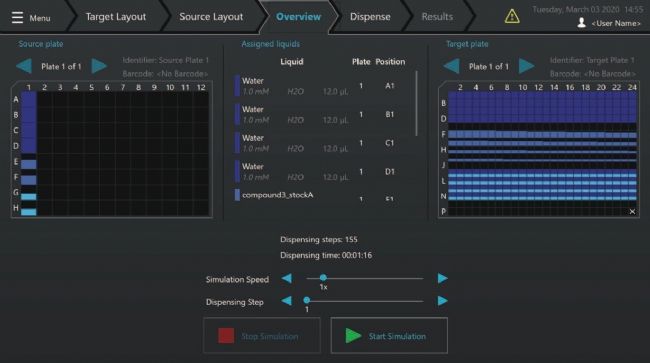Click the date and time display
The width and height of the screenshot is (650, 363).
587,9
